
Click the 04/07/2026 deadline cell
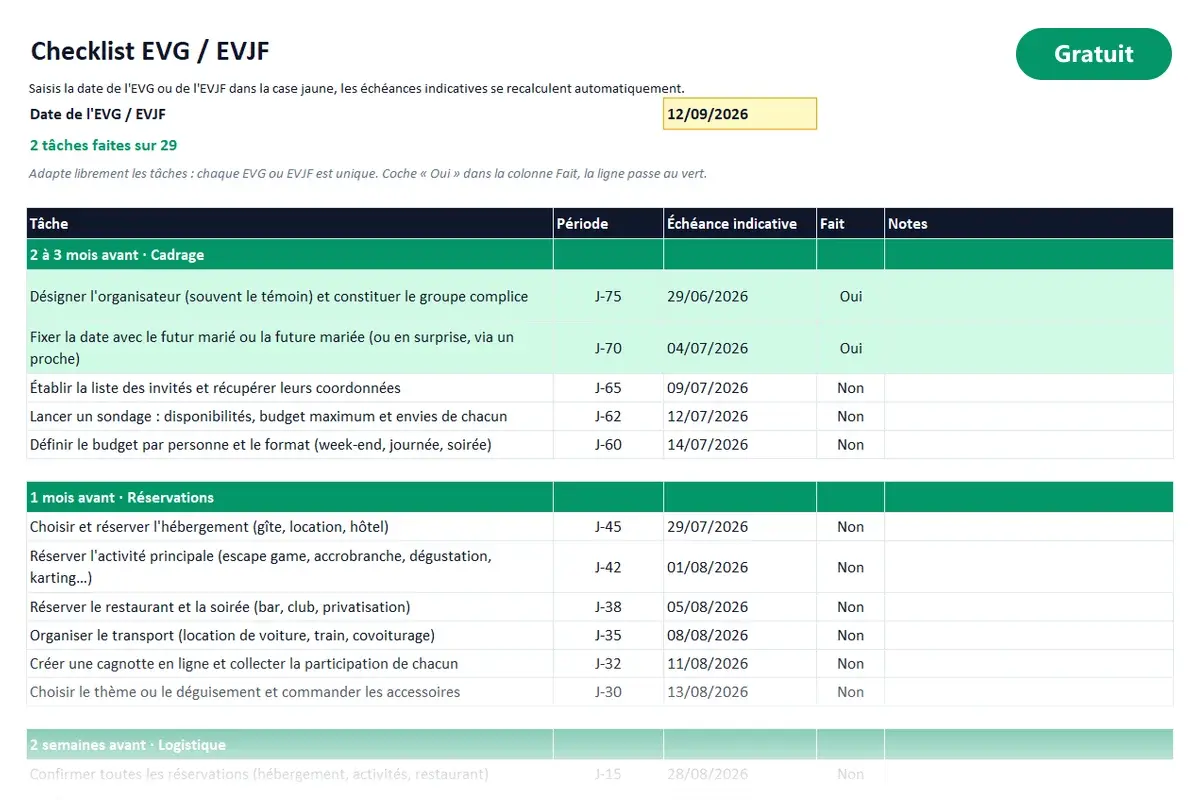click(x=740, y=348)
